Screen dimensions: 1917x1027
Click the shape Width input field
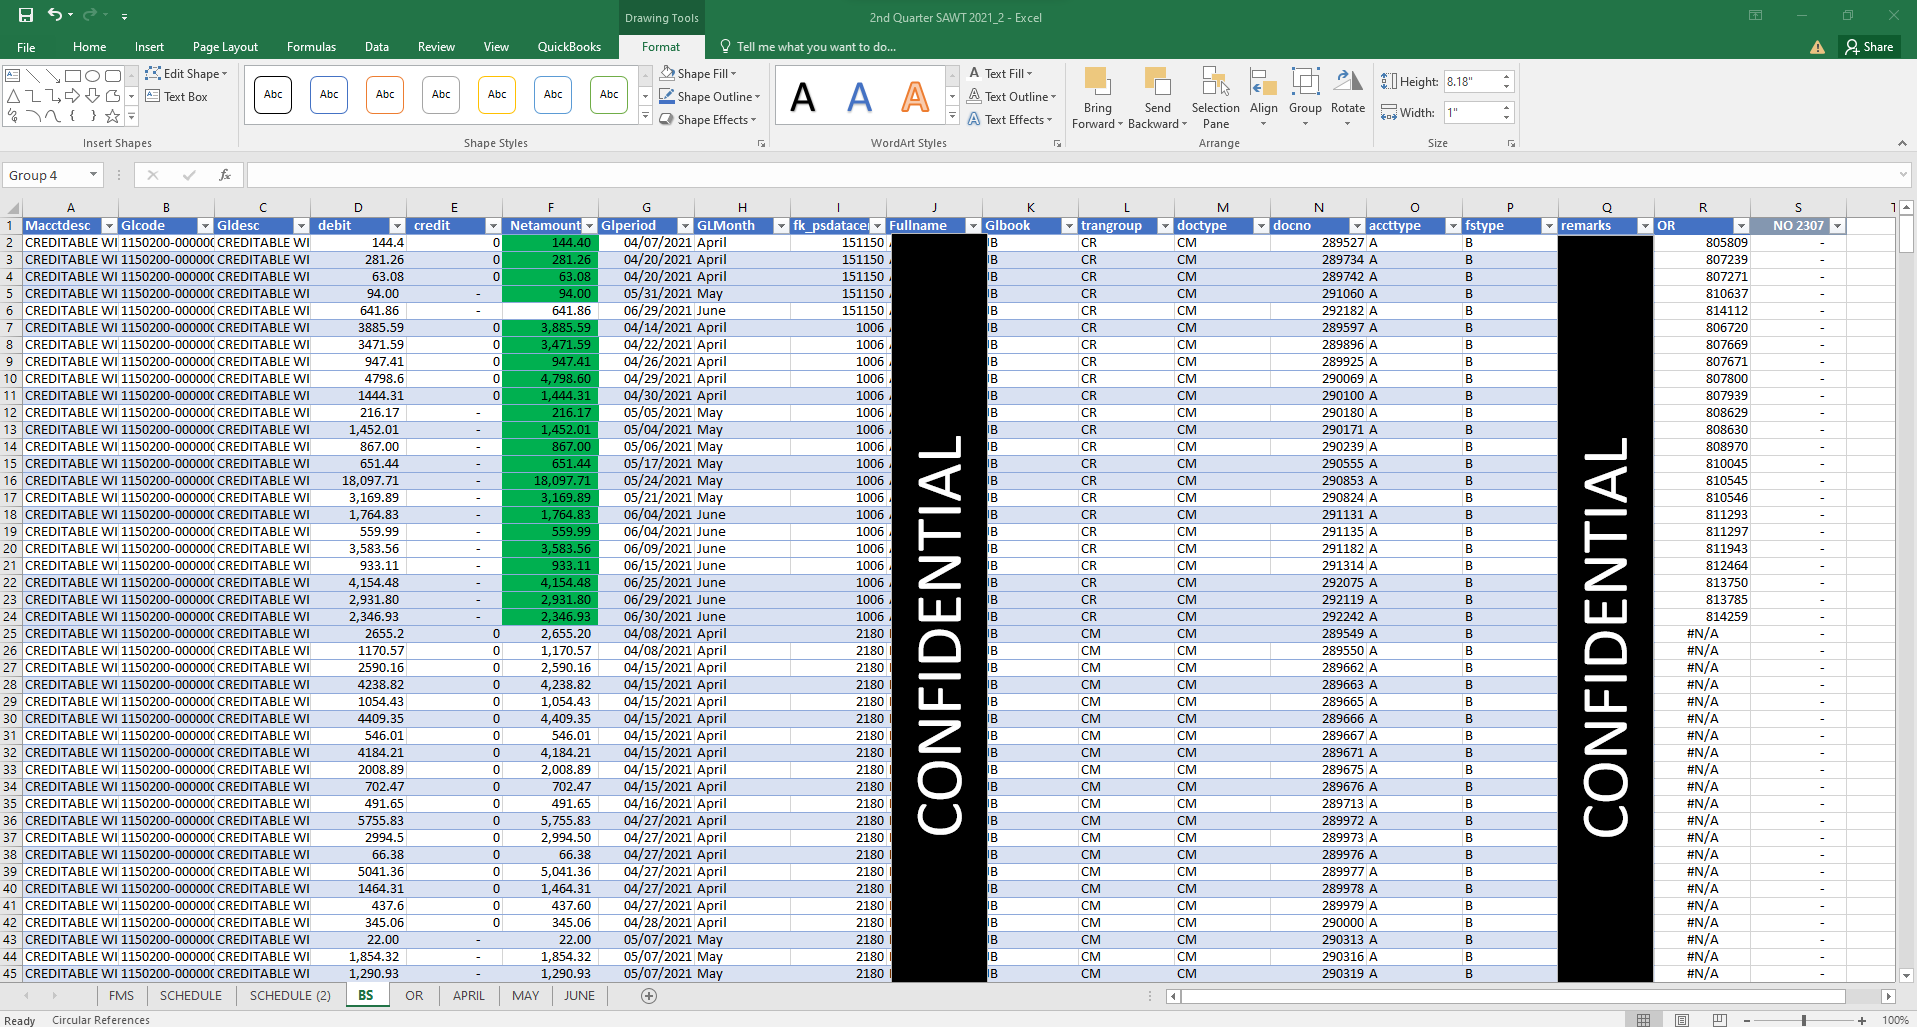click(x=1471, y=113)
